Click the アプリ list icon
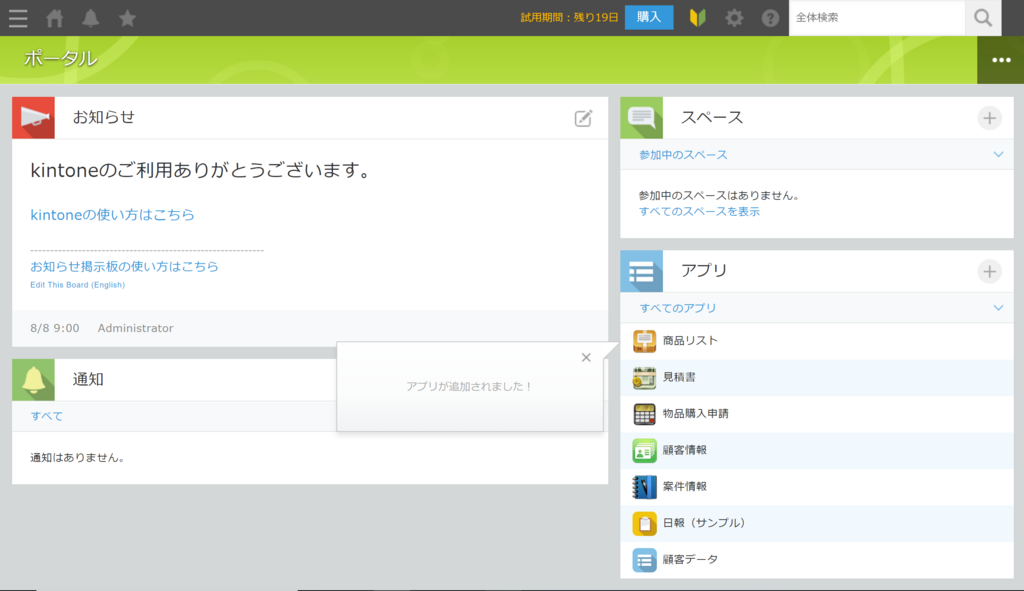The width and height of the screenshot is (1024, 591). 641,271
